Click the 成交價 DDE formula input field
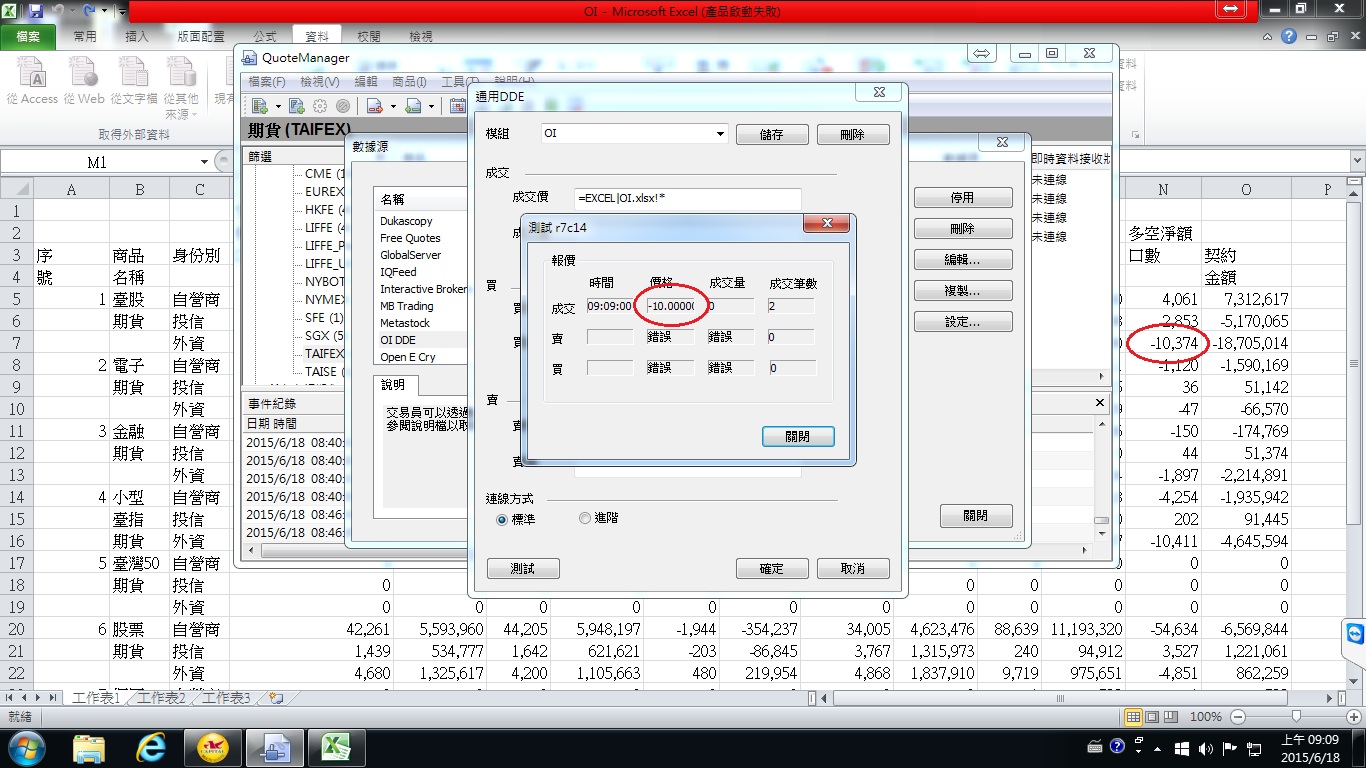The height and width of the screenshot is (768, 1366). coord(688,198)
